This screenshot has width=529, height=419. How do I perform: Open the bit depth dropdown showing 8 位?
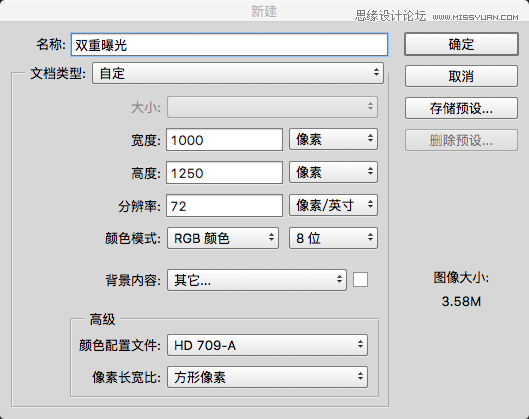tap(333, 238)
